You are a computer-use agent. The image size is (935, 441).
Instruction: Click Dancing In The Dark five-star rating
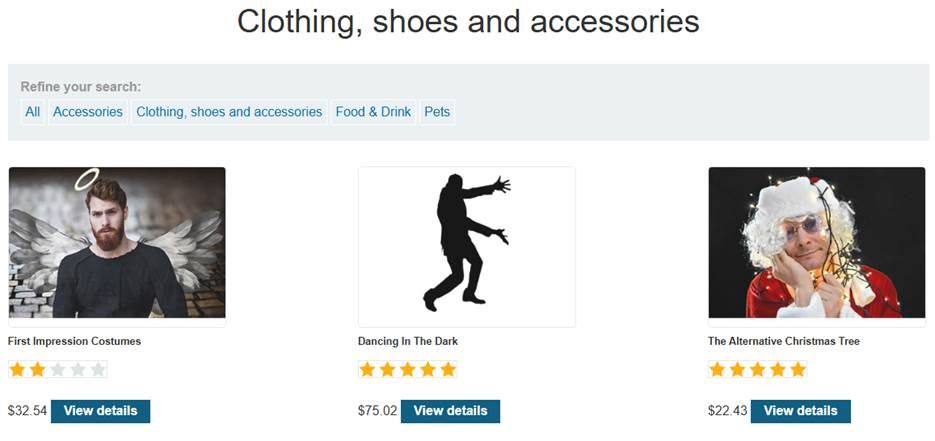click(x=408, y=370)
